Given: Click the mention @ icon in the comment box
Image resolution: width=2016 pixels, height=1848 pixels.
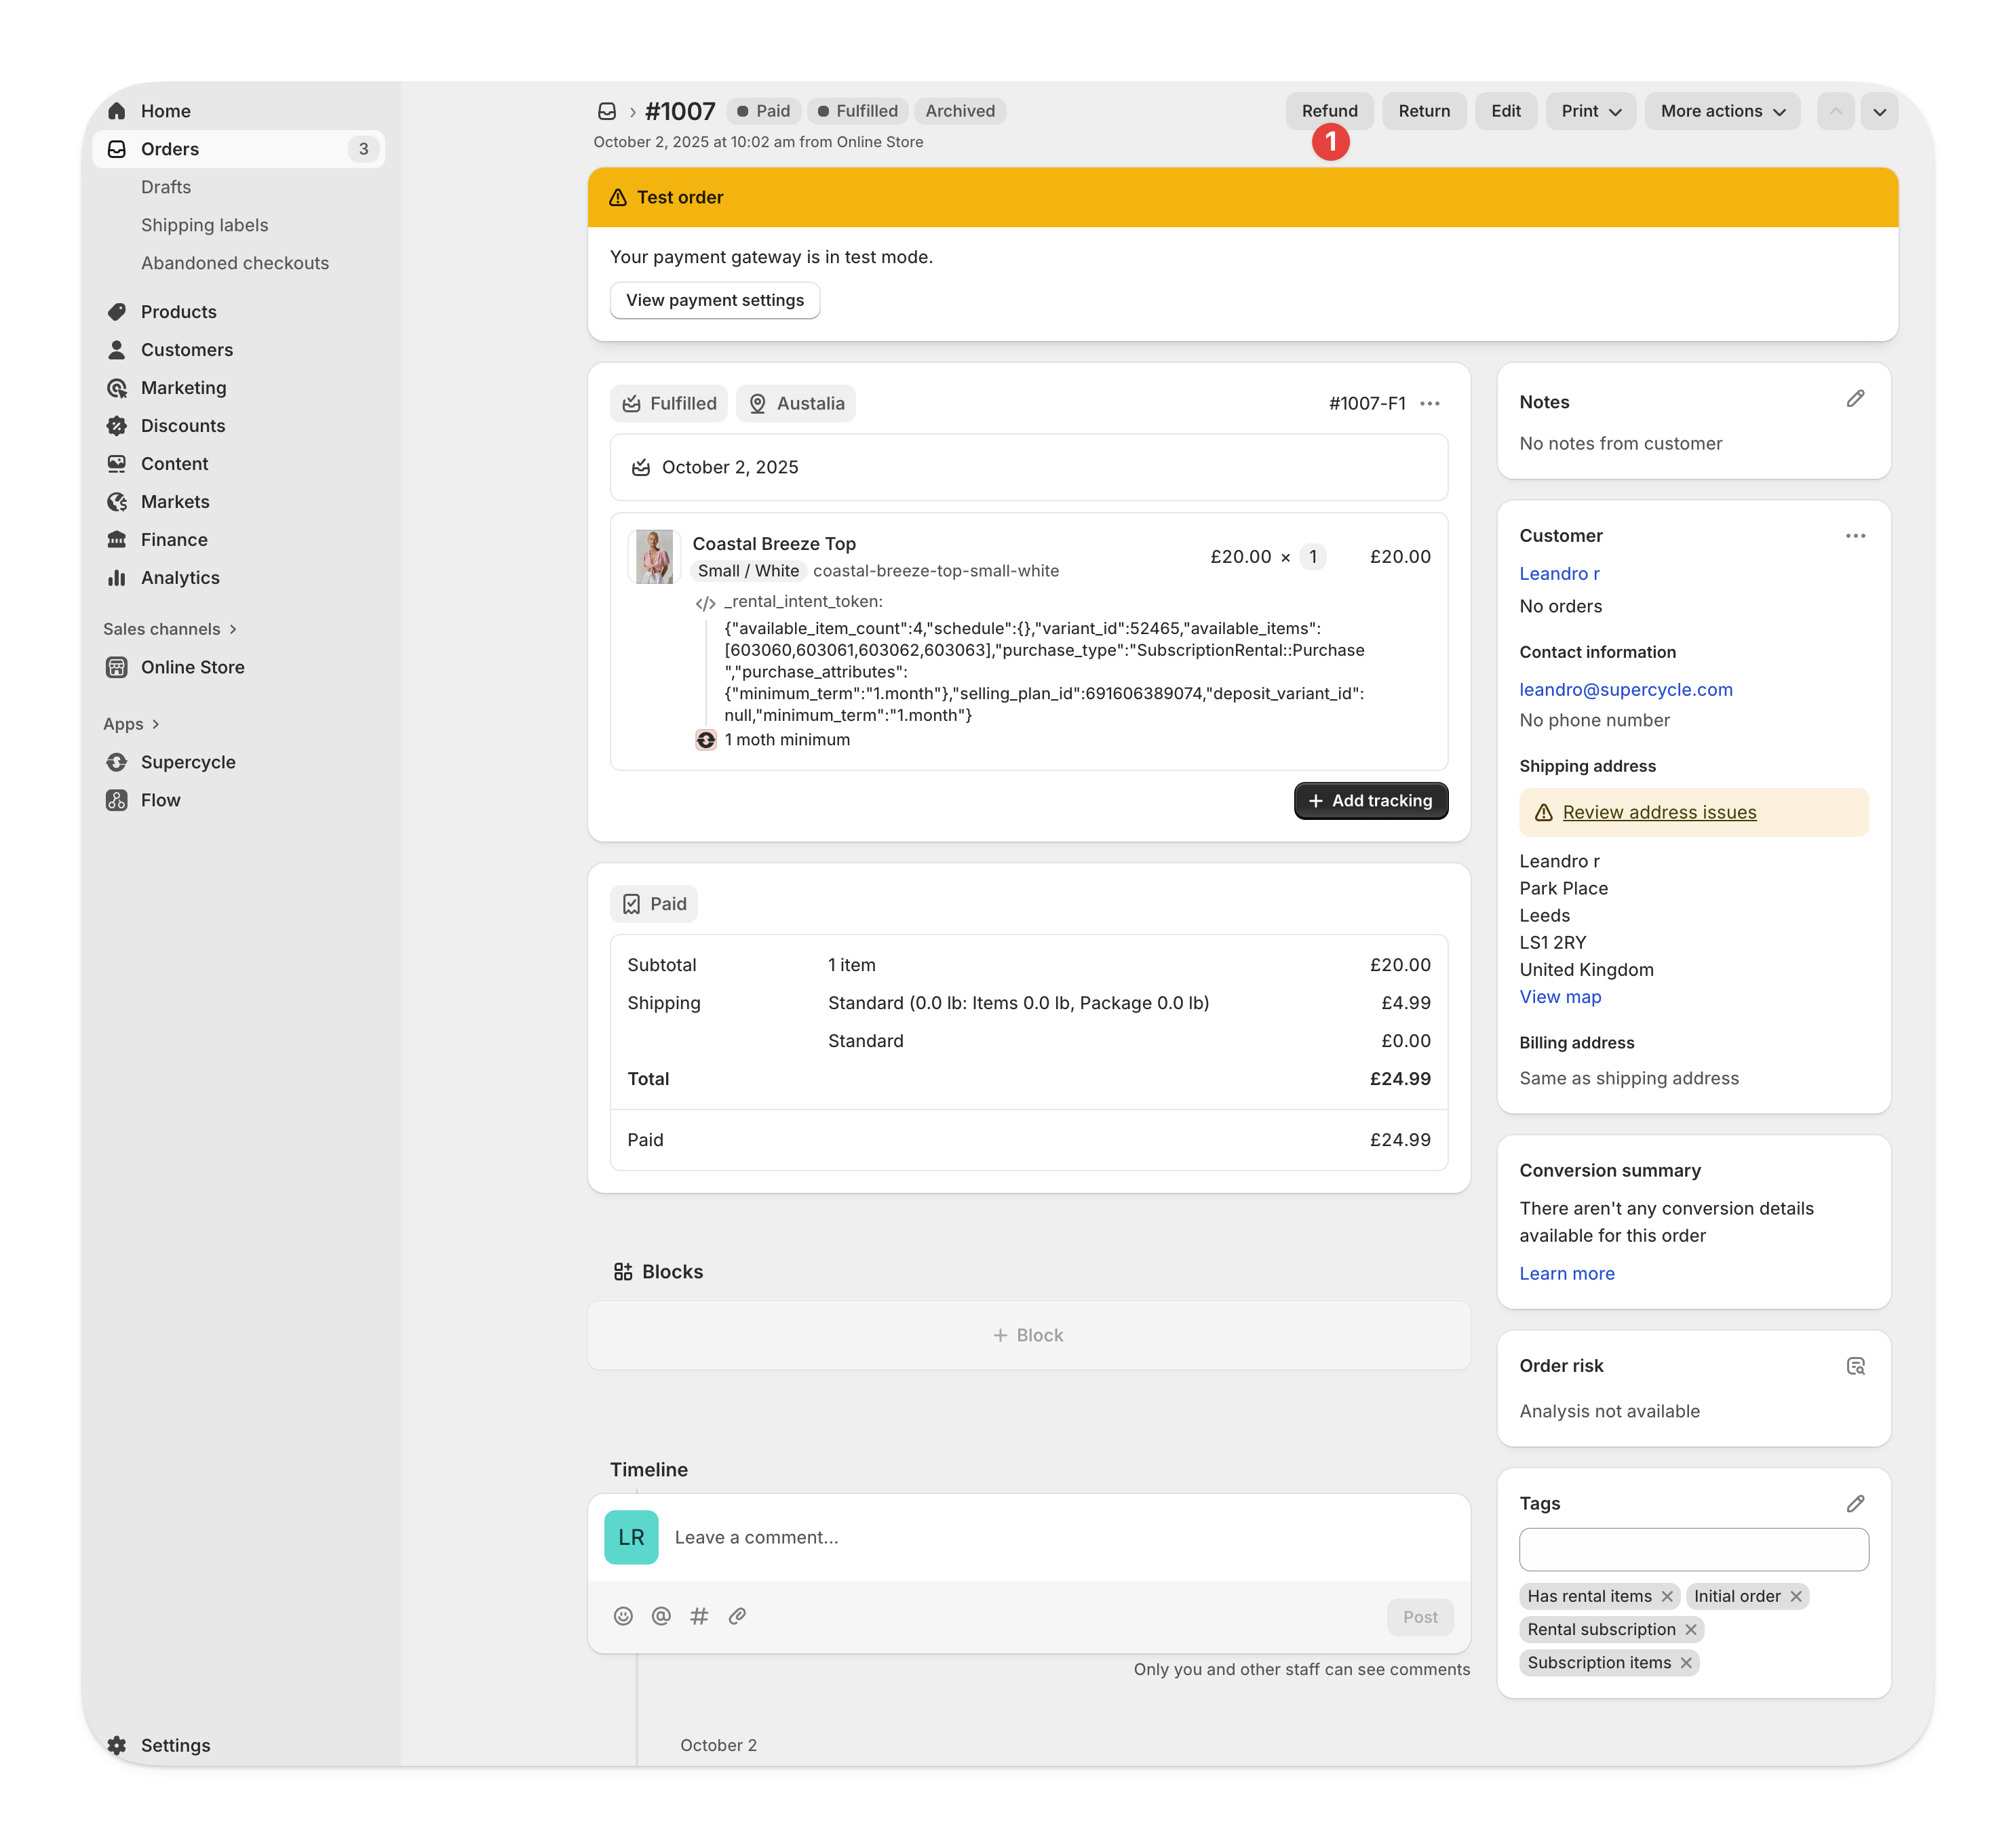Looking at the screenshot, I should [x=661, y=1616].
